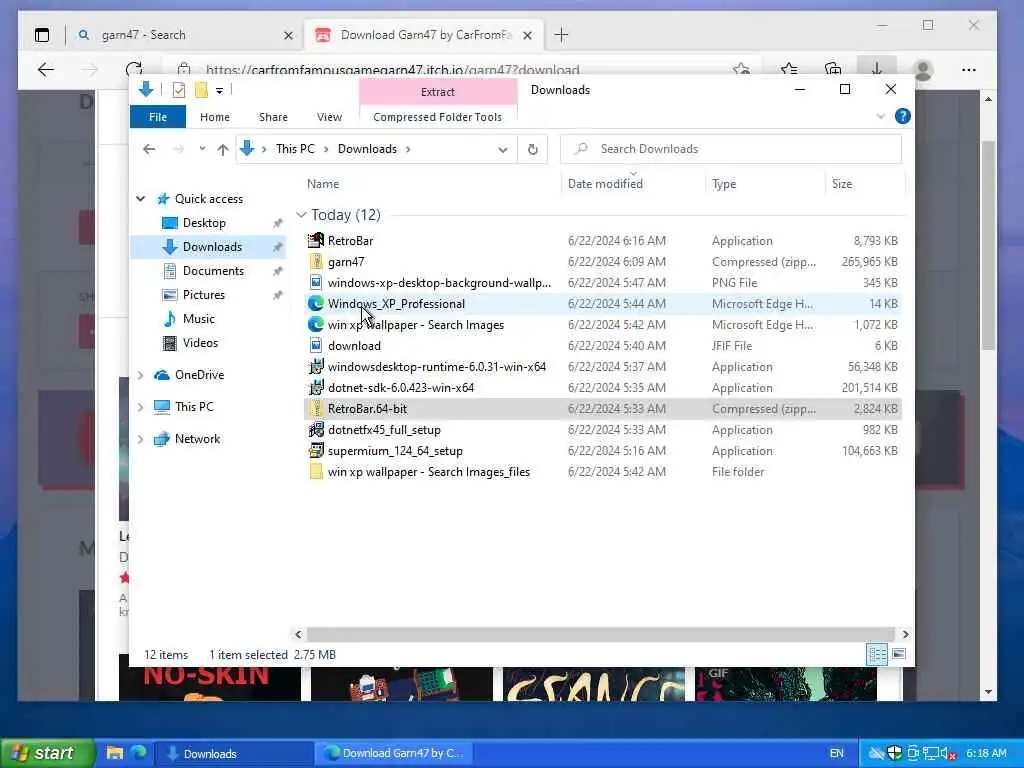Open File Explorer from taskbar icon
Viewport: 1024px width, 768px height.
pos(115,753)
